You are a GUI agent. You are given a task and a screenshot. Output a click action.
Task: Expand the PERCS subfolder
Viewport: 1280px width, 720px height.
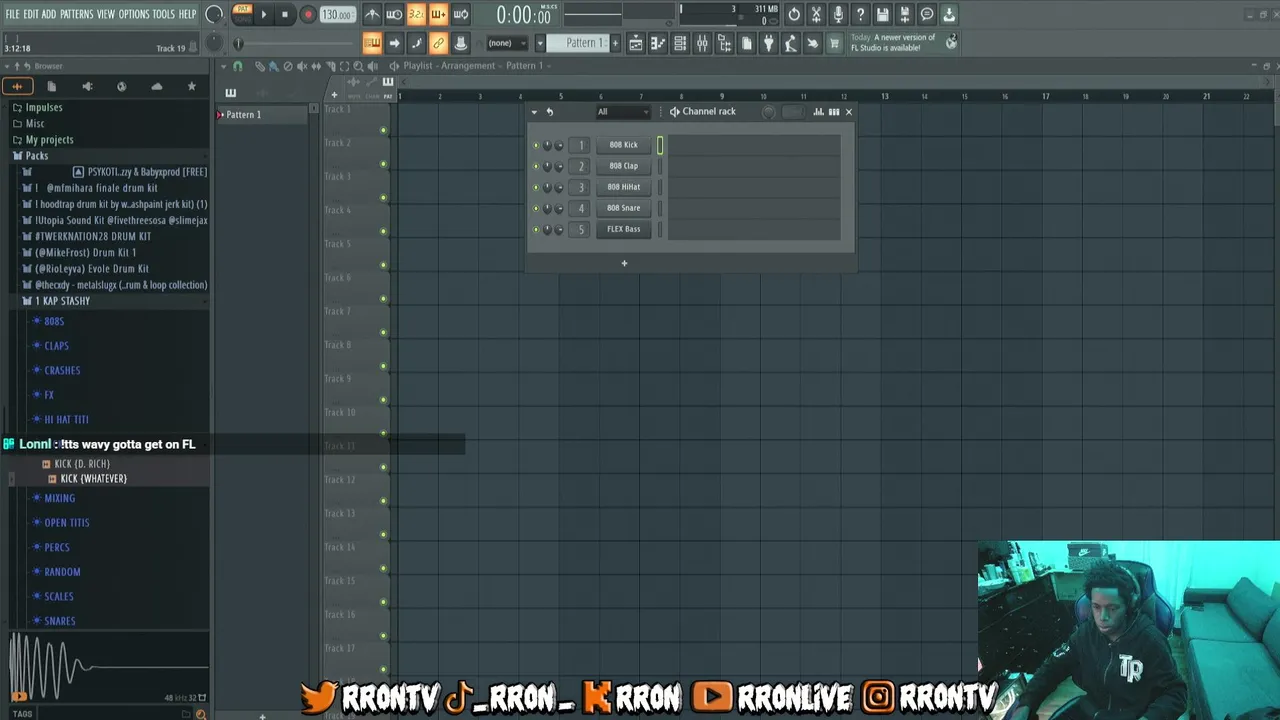click(57, 547)
